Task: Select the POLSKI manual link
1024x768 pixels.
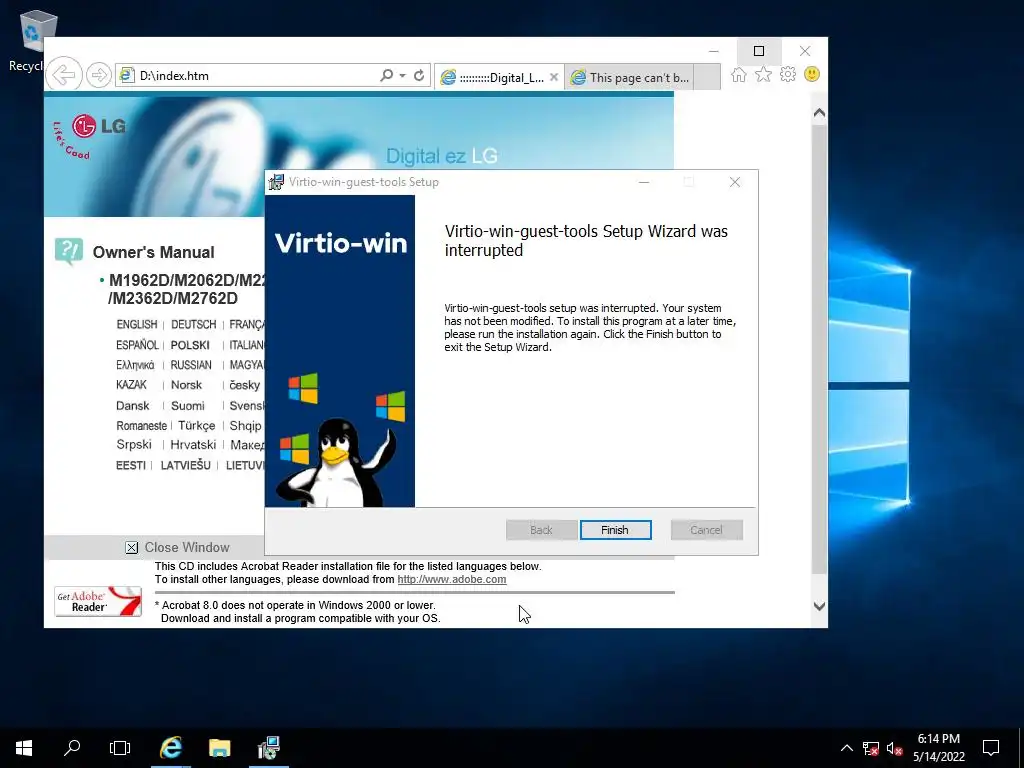Action: pos(190,345)
